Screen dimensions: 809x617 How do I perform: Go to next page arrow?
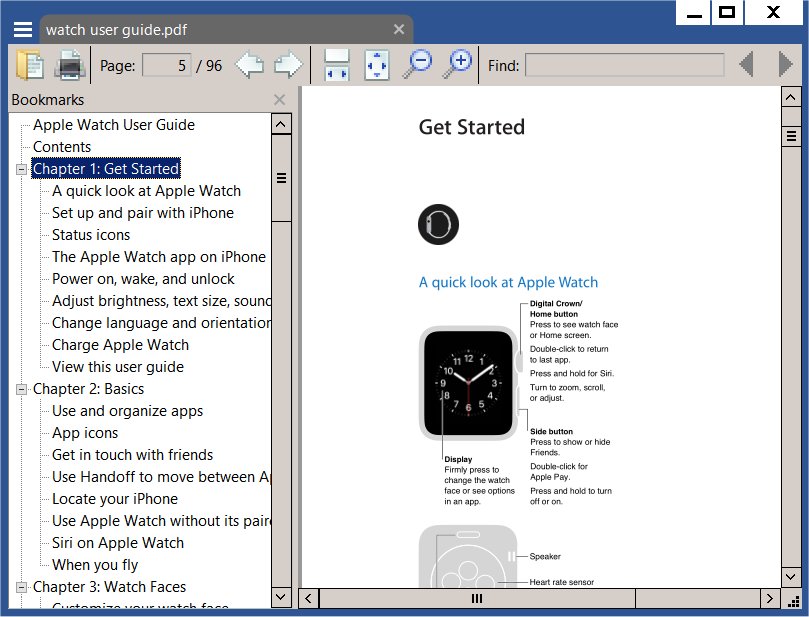[x=288, y=65]
